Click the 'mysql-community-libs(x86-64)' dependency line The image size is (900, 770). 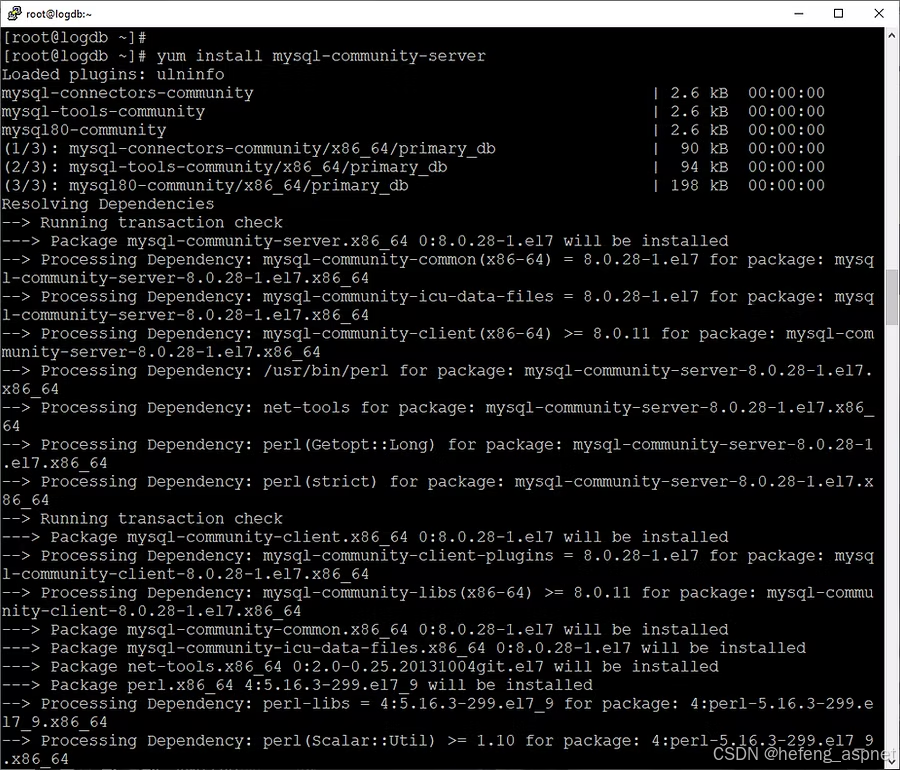pyautogui.click(x=437, y=602)
